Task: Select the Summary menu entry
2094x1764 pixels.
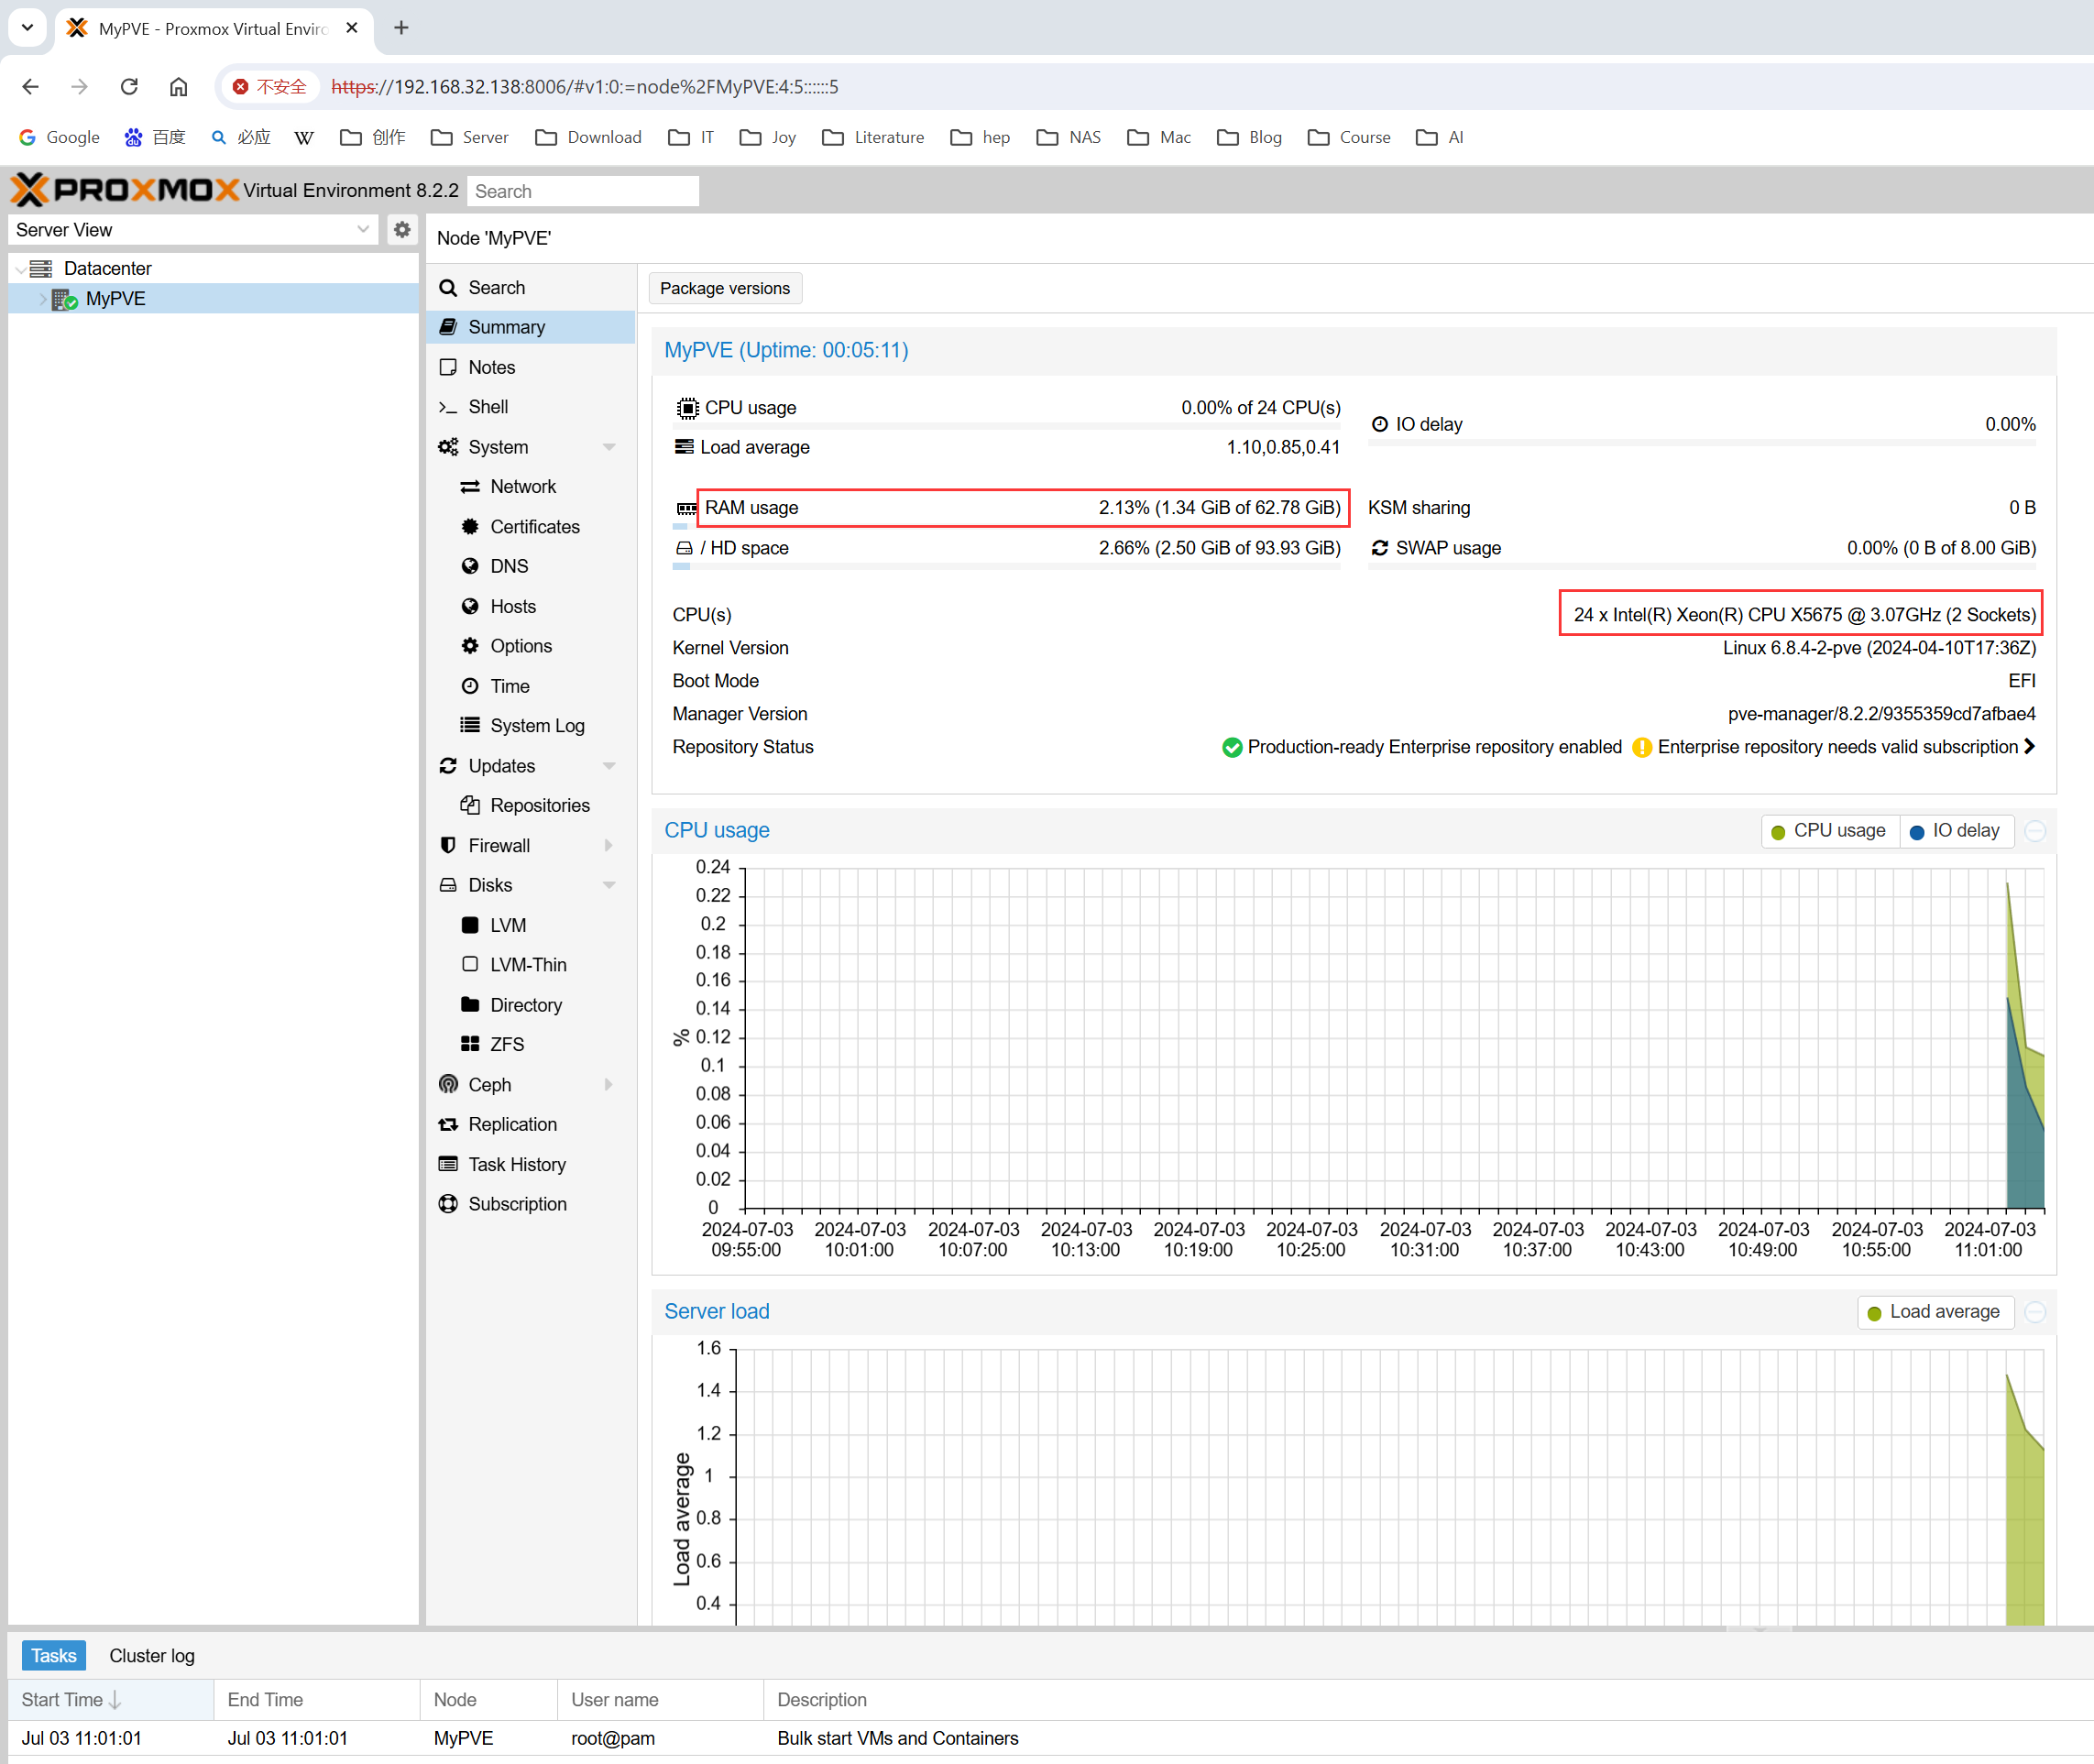Action: click(531, 327)
